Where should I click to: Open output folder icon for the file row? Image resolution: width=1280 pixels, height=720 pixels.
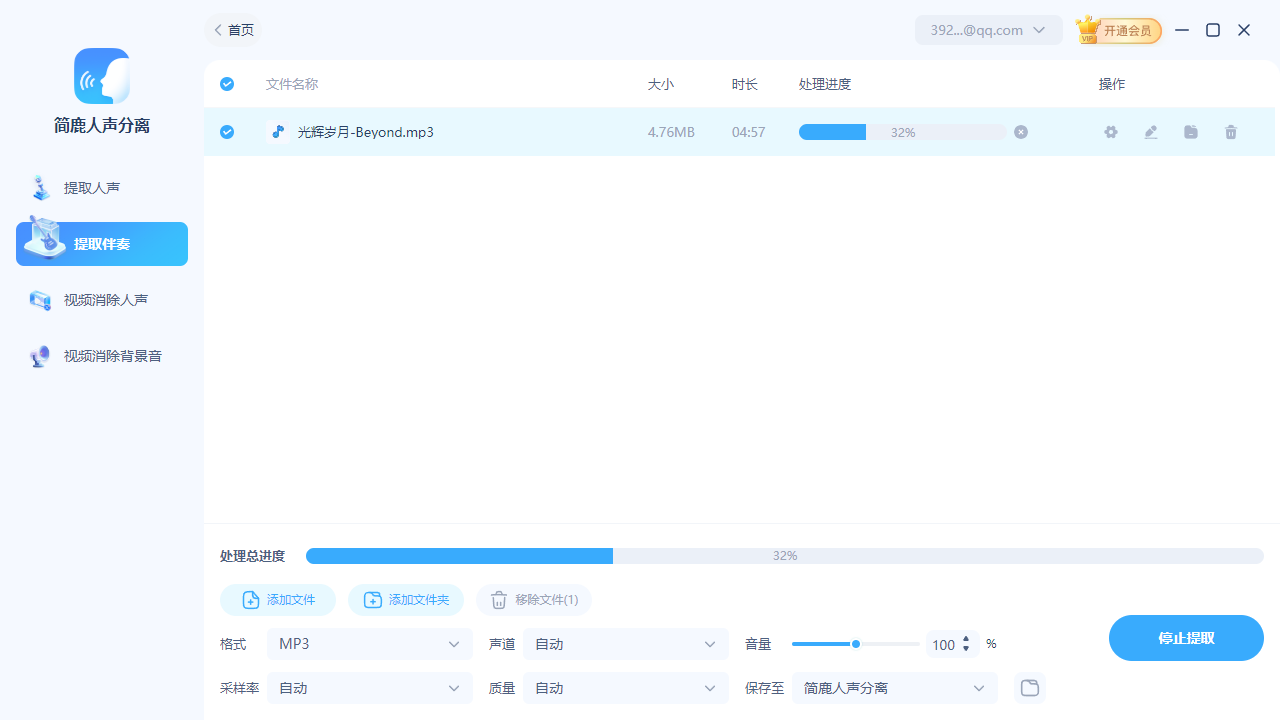1190,131
